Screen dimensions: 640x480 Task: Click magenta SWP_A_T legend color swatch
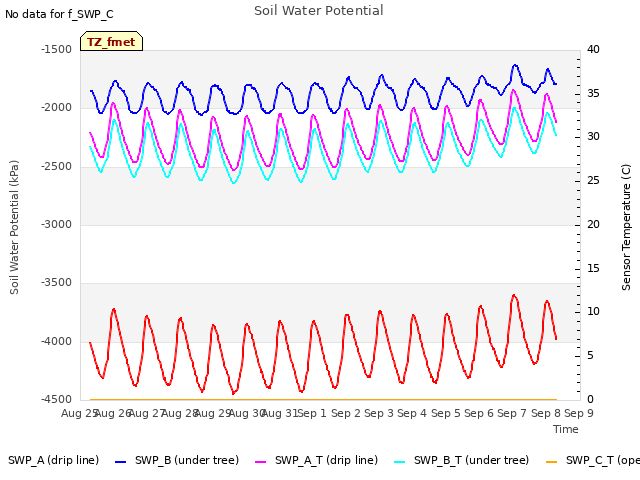[x=260, y=462]
